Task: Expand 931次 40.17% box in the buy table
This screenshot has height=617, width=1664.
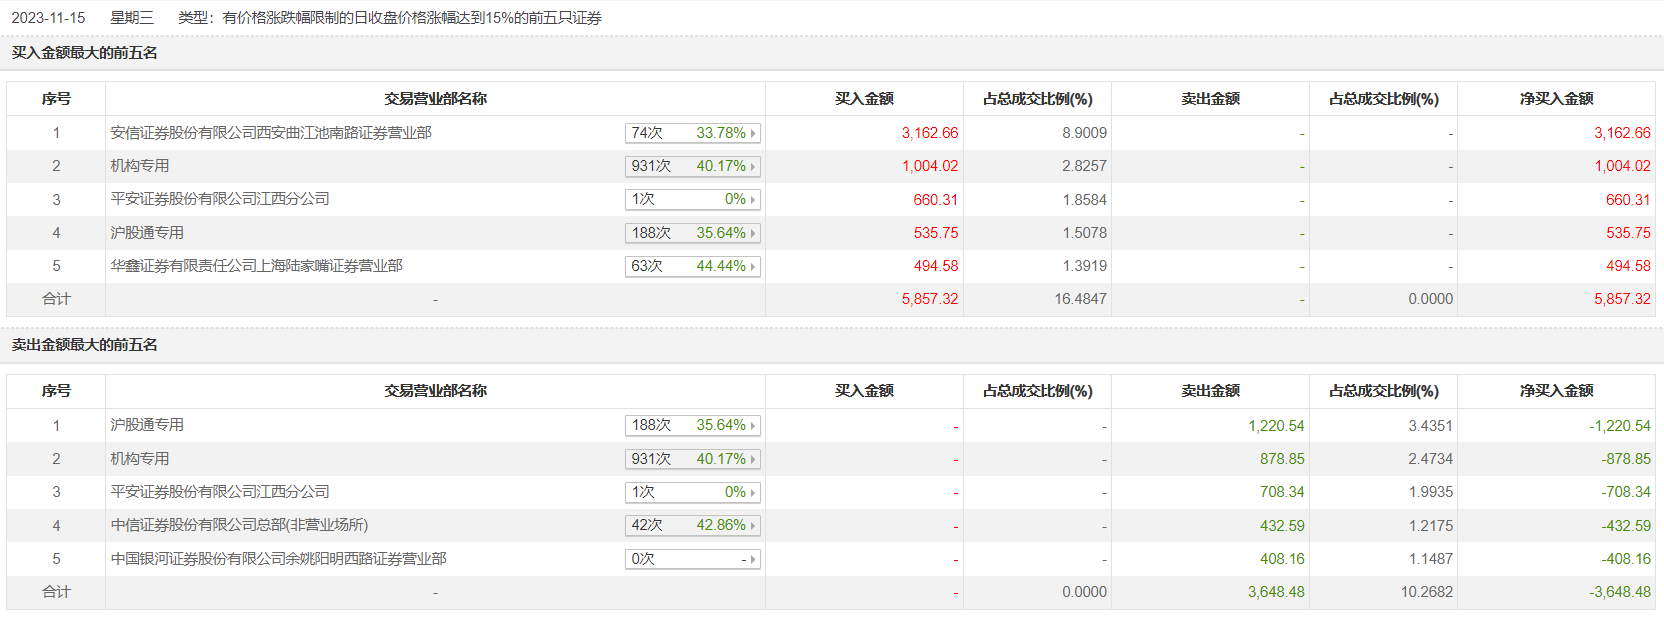Action: [x=693, y=166]
